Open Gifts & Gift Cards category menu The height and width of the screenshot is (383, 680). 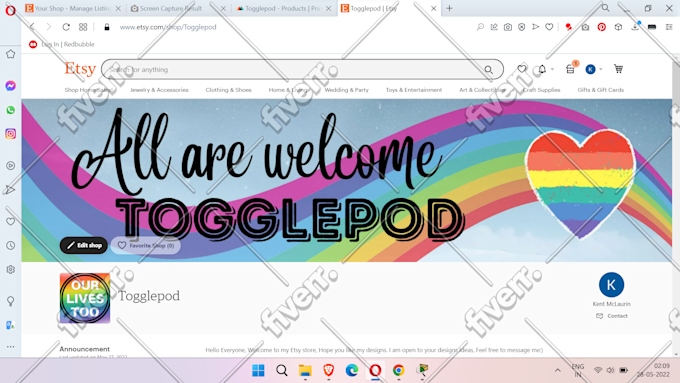coord(601,90)
